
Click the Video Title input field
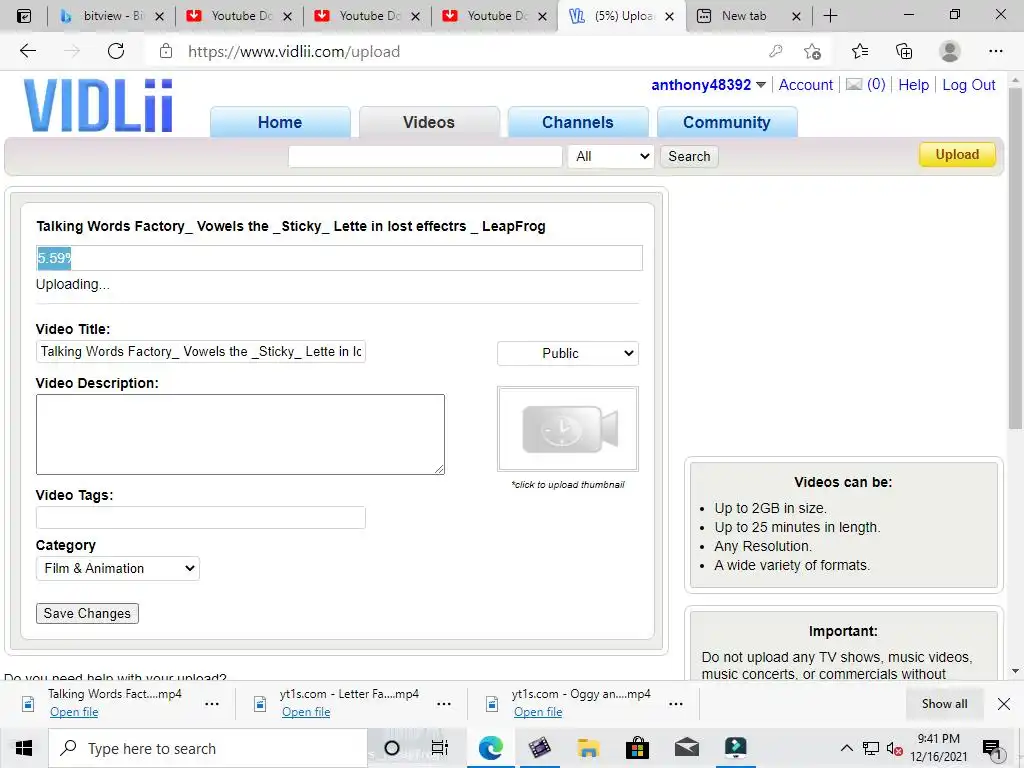[200, 351]
